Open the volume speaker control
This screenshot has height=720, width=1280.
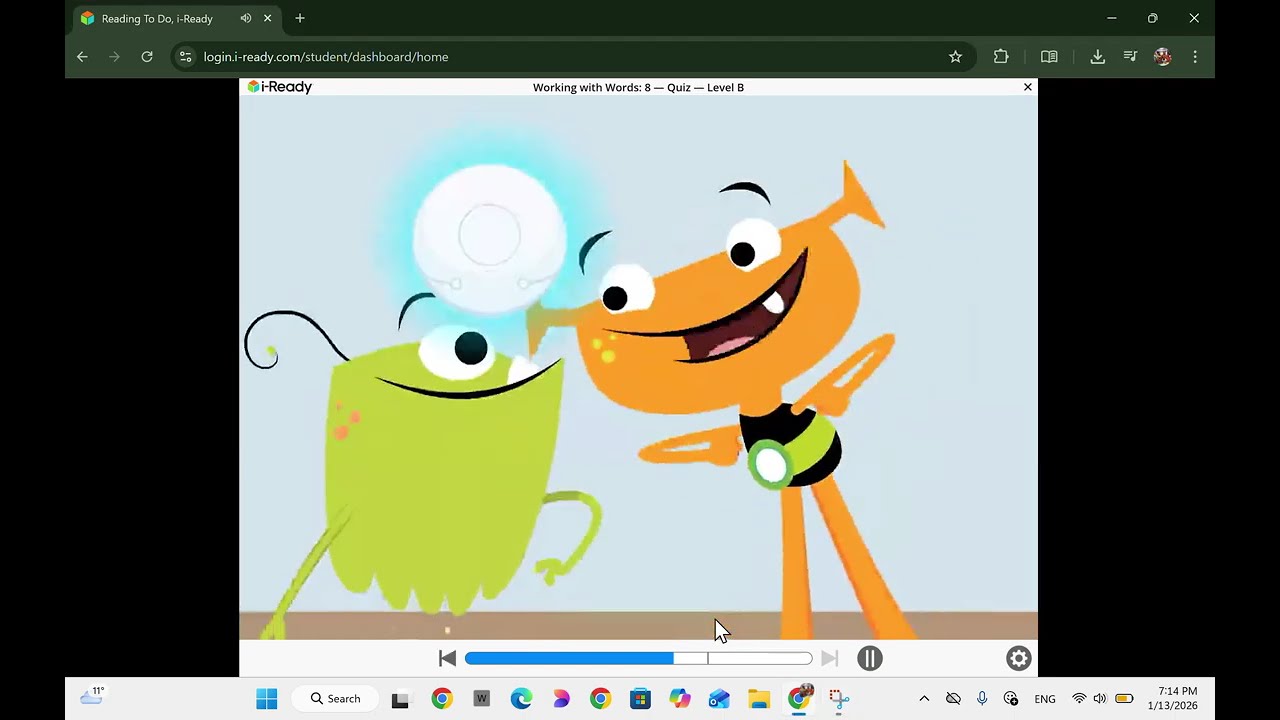point(1100,699)
